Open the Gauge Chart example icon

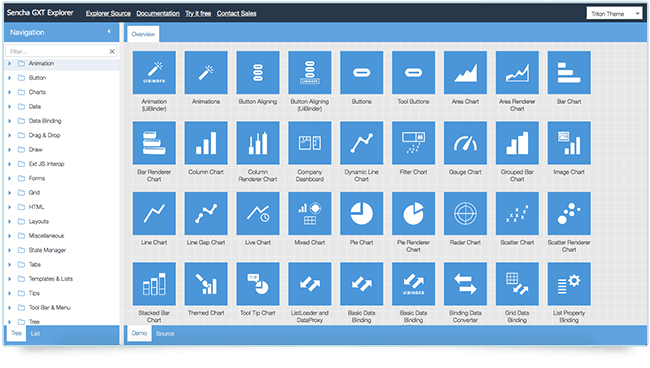point(465,143)
